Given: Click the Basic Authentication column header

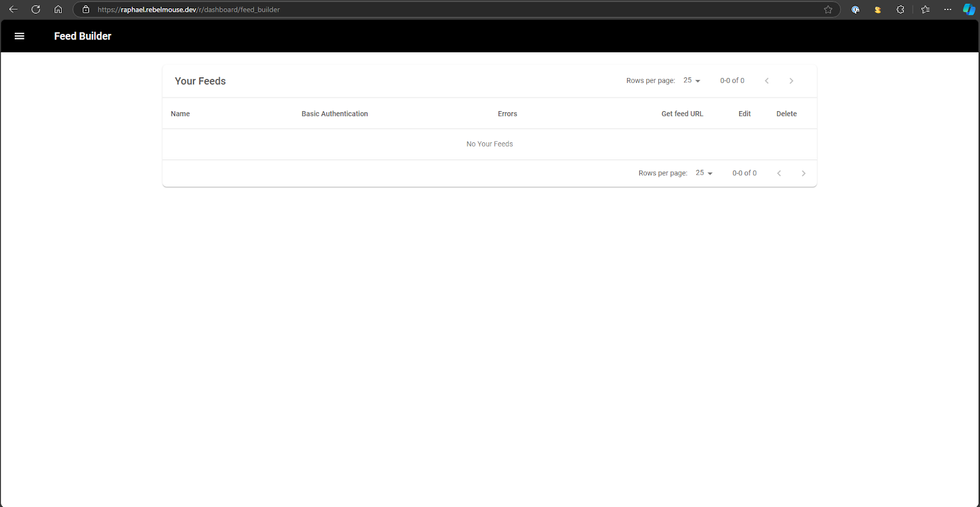Looking at the screenshot, I should (334, 114).
